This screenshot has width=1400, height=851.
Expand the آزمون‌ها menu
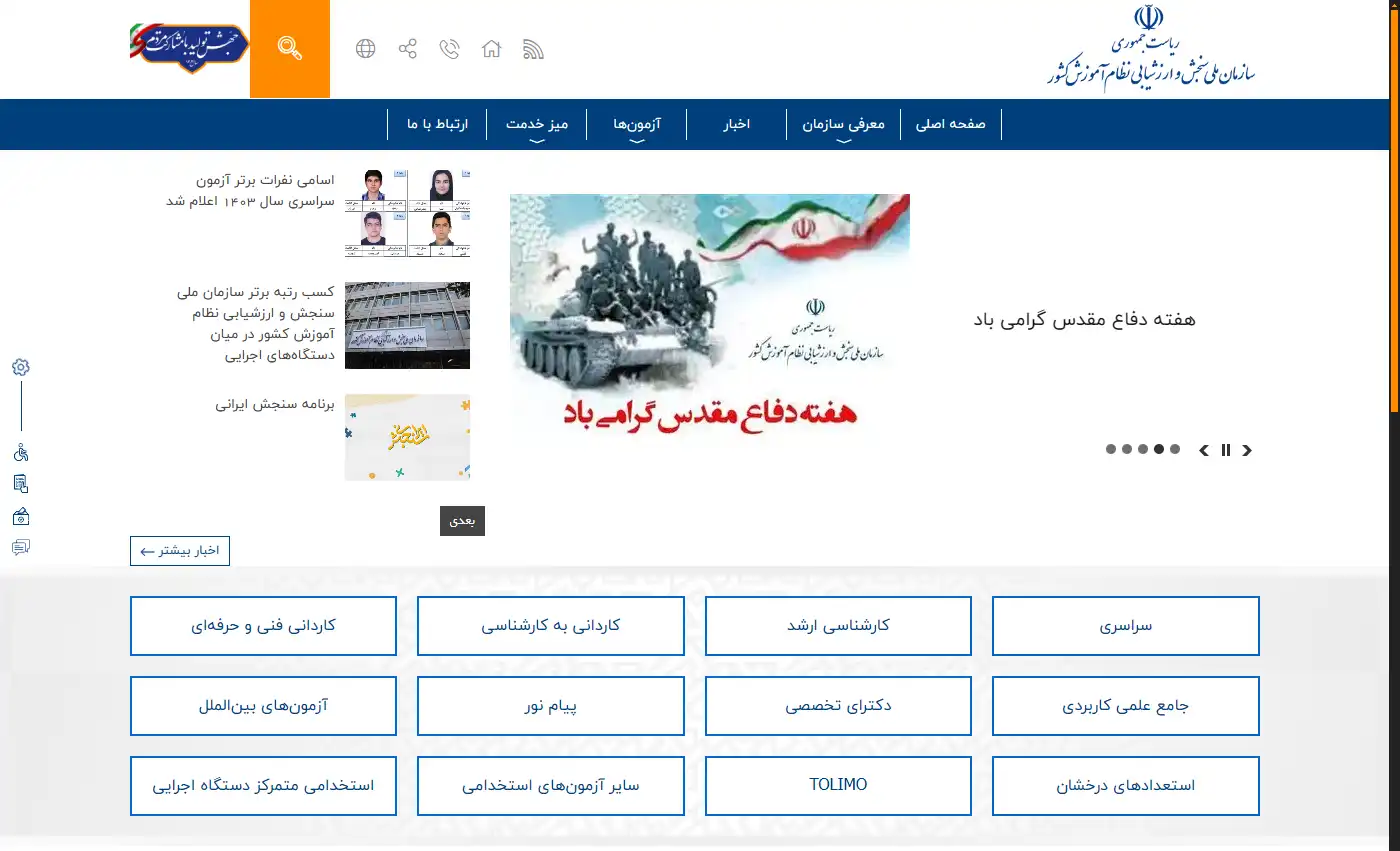639,125
